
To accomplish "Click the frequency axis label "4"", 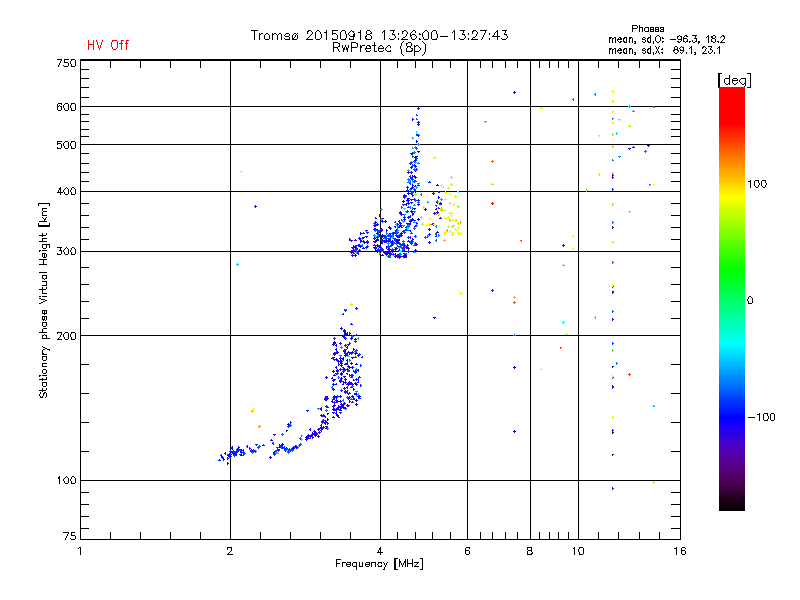I will coord(380,551).
